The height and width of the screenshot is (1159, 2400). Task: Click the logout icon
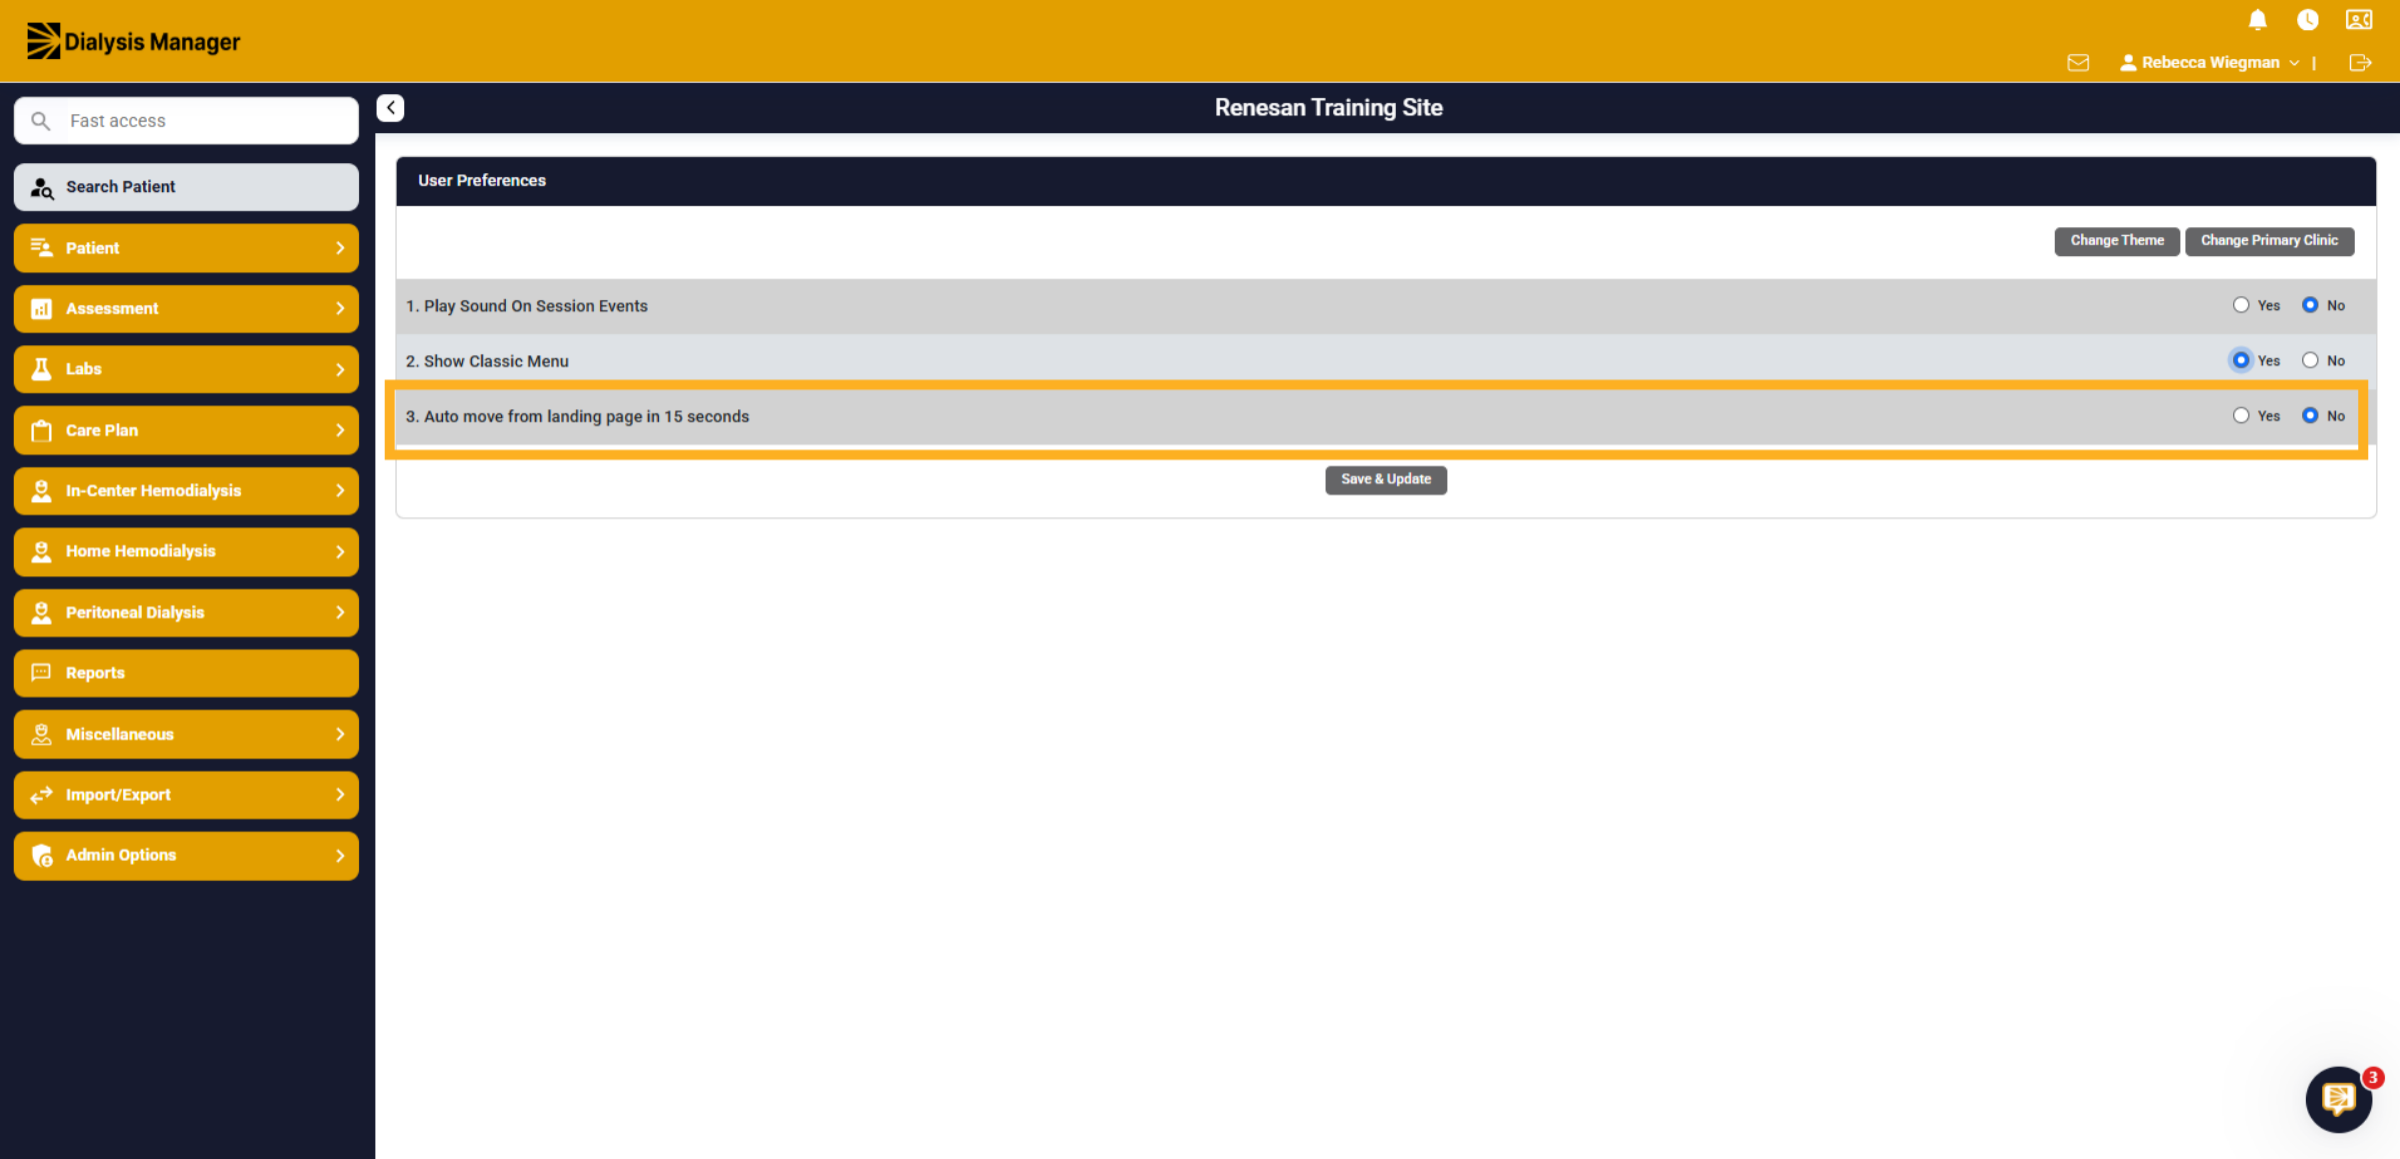click(x=2360, y=63)
